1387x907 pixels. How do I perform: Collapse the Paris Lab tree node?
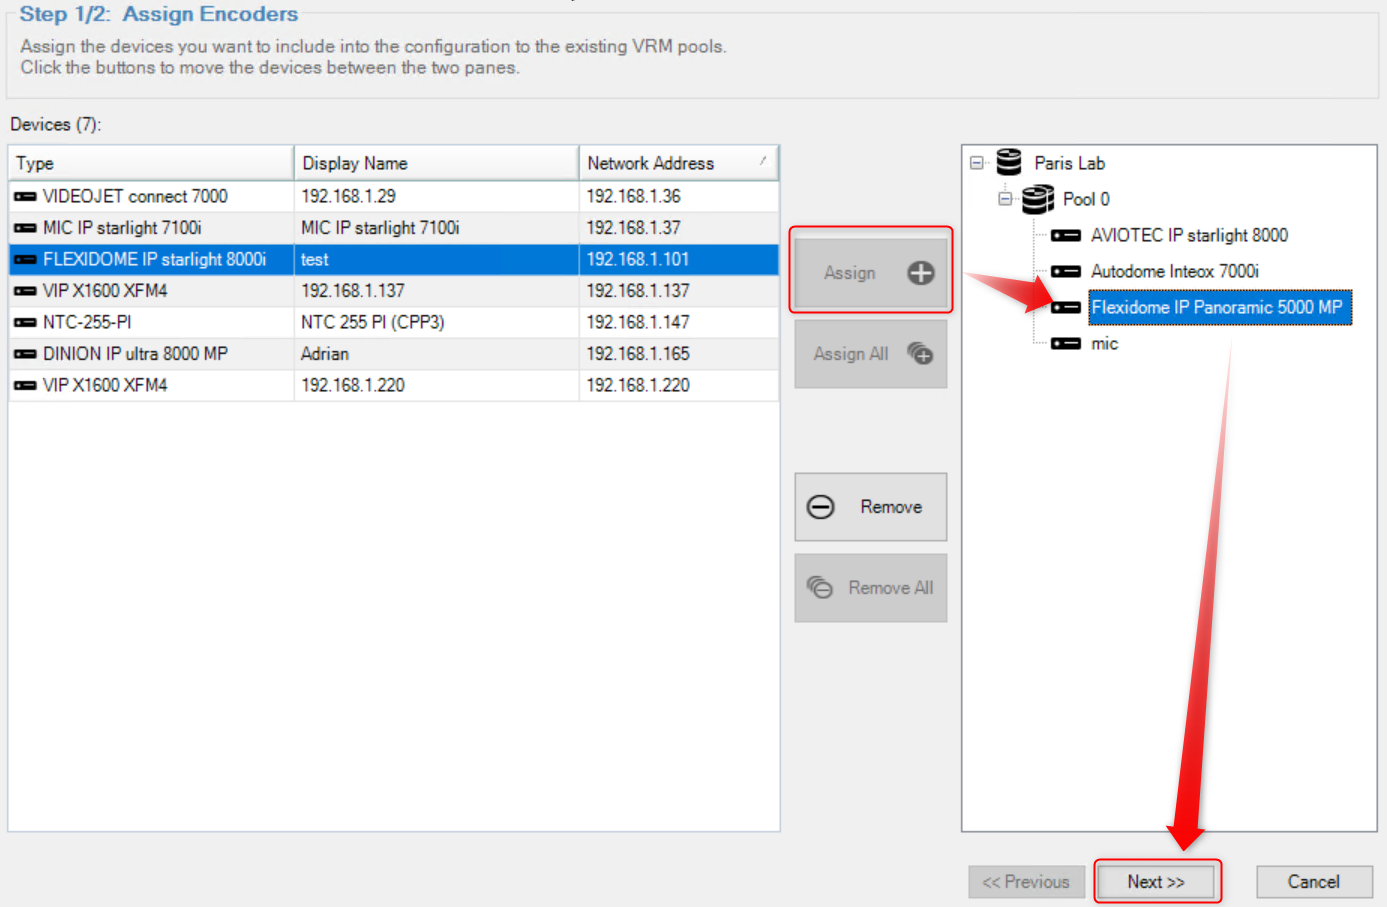point(977,163)
